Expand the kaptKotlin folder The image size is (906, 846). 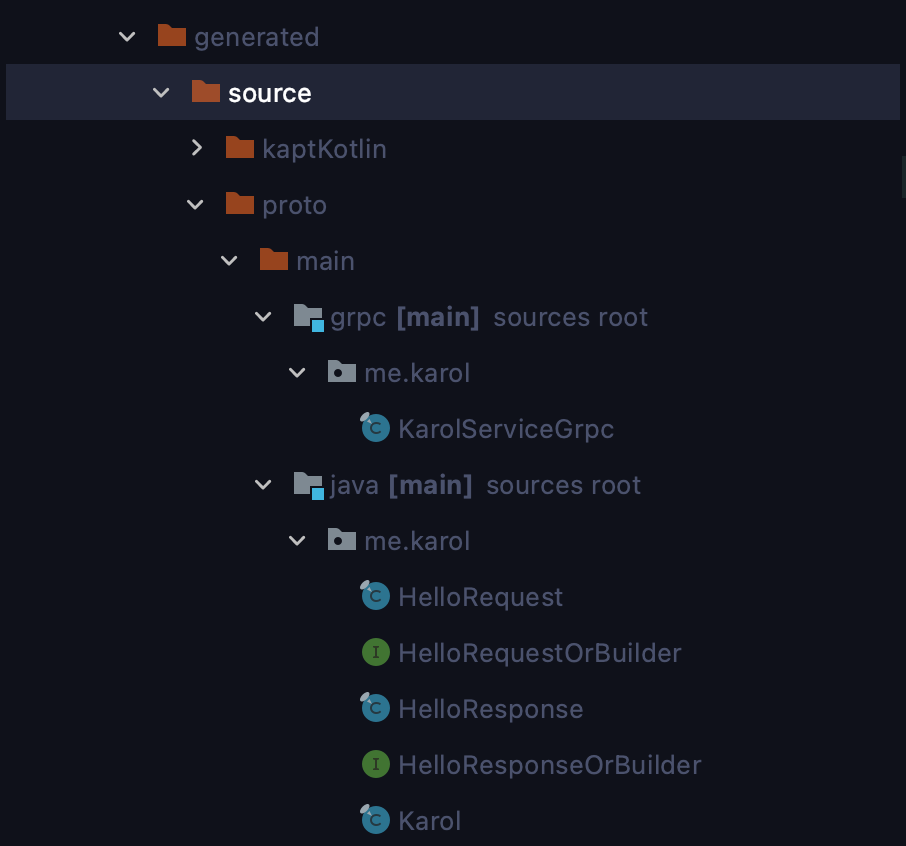[x=196, y=148]
